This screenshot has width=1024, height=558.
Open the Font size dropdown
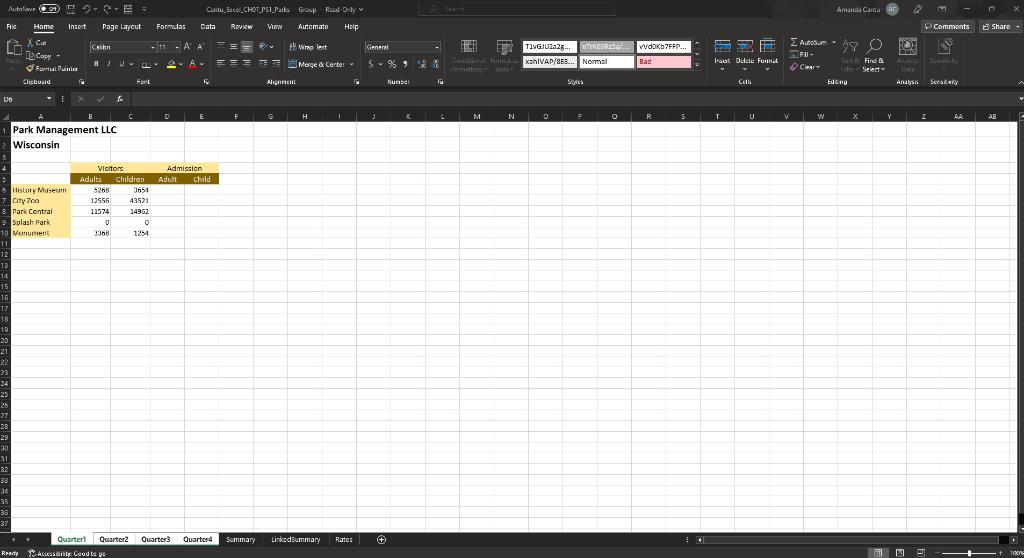pos(177,47)
